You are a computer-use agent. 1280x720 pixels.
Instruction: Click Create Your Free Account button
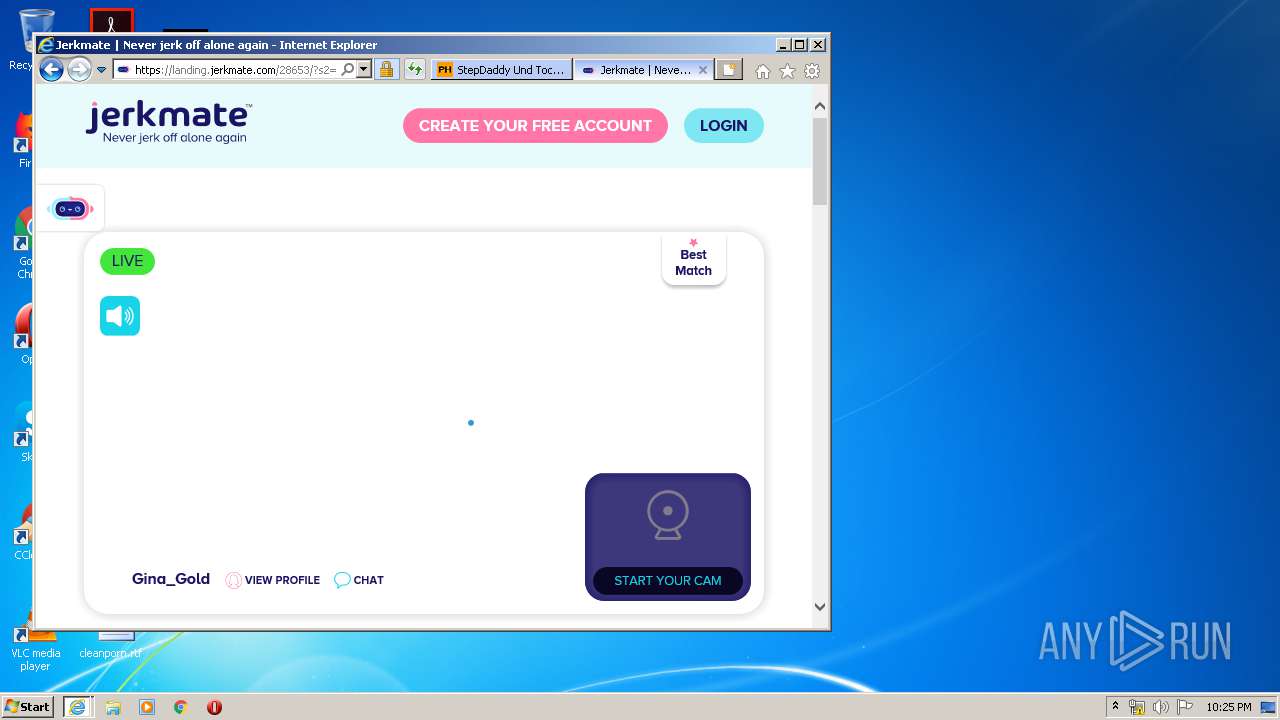(535, 126)
